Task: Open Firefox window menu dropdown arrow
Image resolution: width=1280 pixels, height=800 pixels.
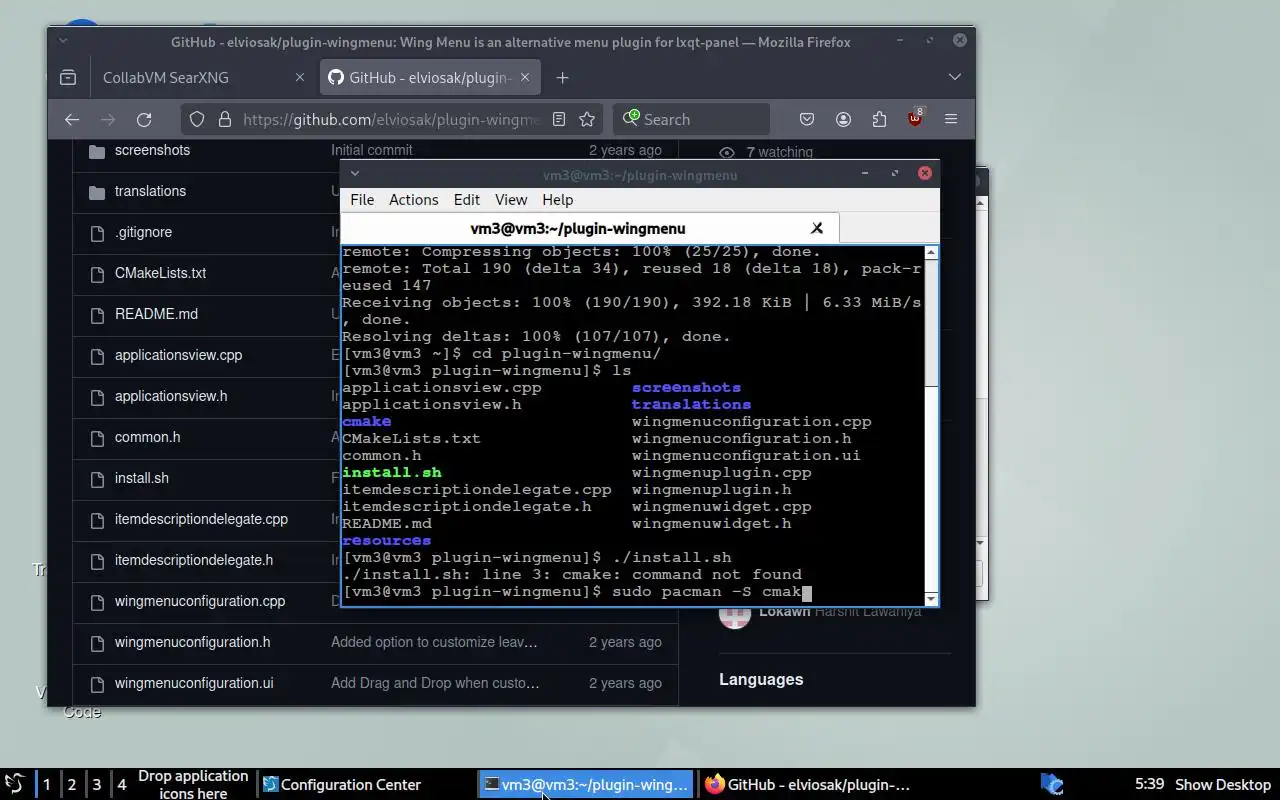Action: (63, 41)
